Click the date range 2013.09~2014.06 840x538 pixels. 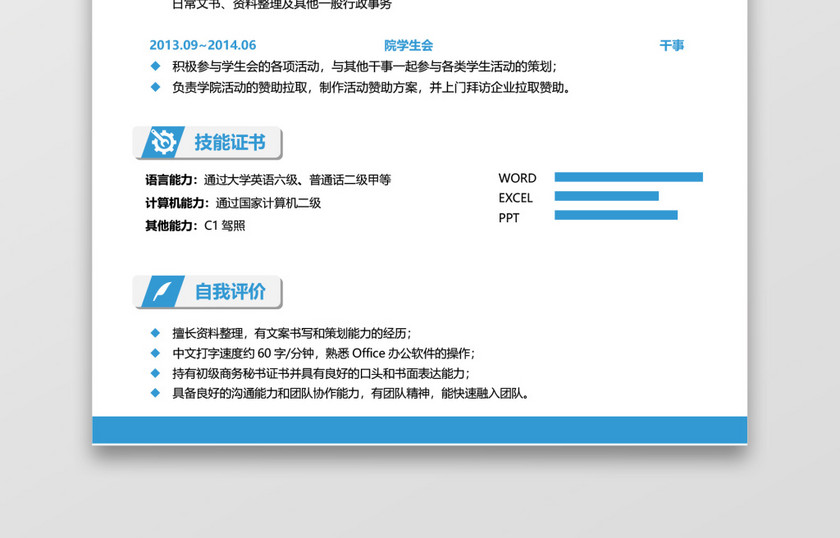click(202, 45)
